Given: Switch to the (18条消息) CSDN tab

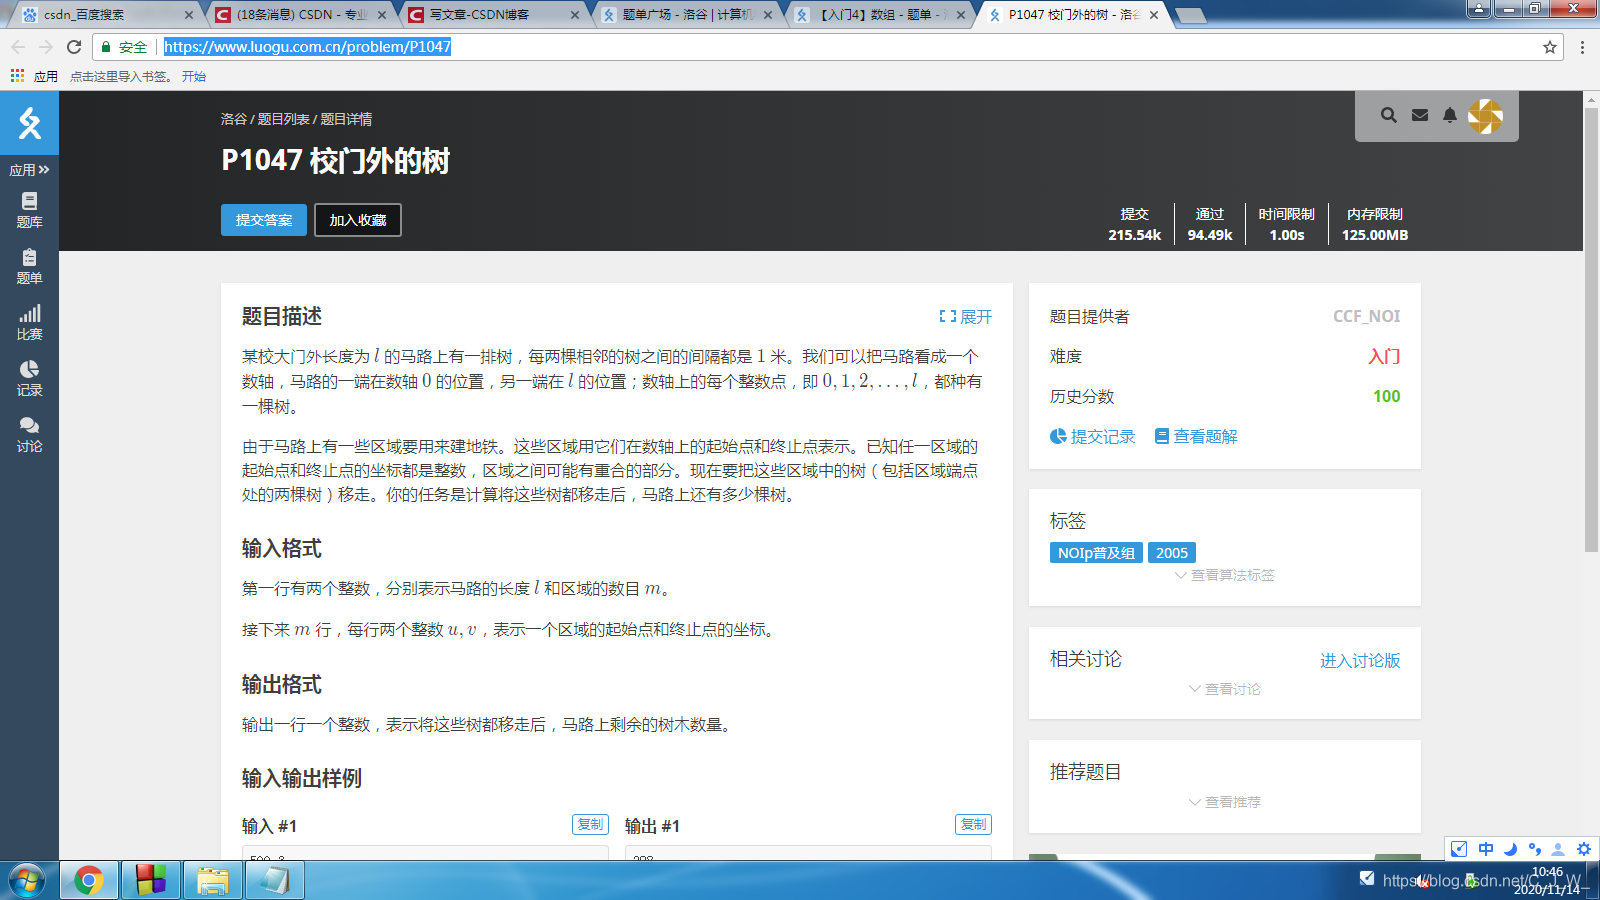Looking at the screenshot, I should [x=298, y=15].
